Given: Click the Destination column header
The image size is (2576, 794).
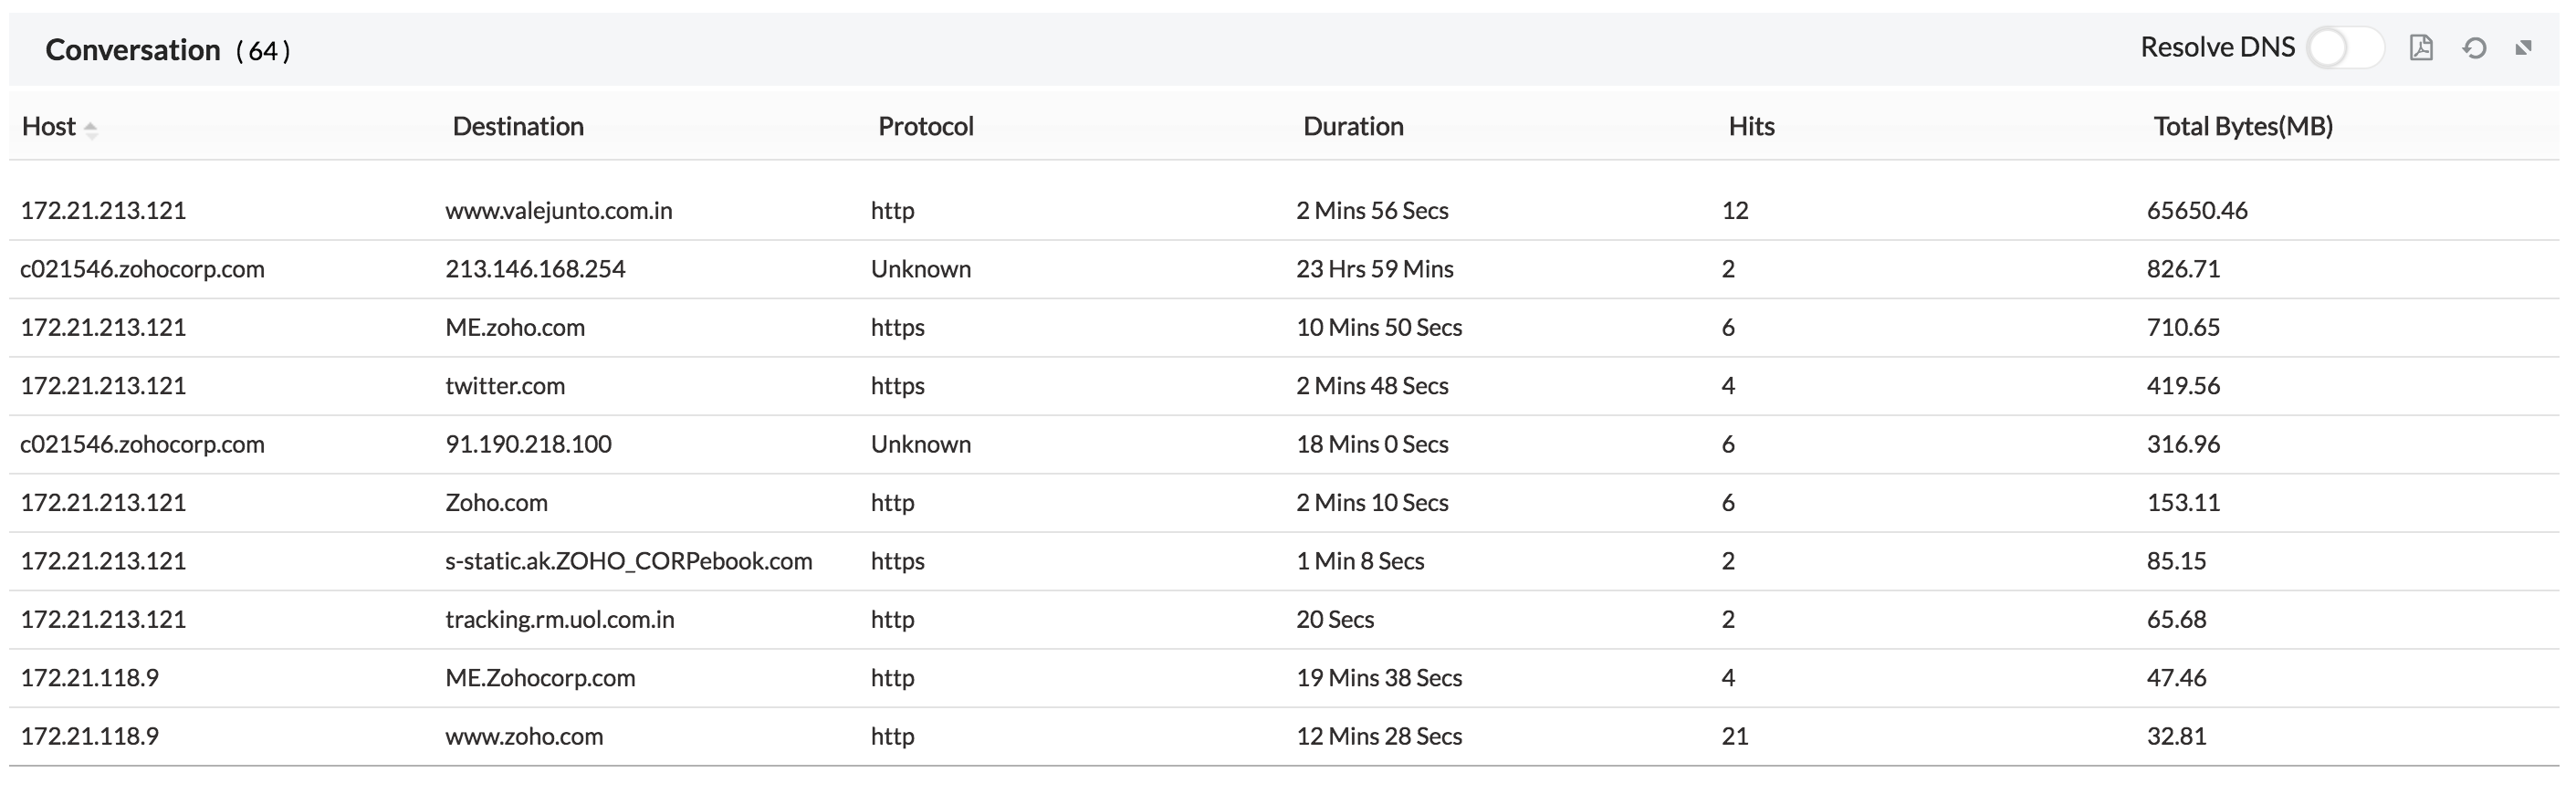Looking at the screenshot, I should [x=518, y=127].
